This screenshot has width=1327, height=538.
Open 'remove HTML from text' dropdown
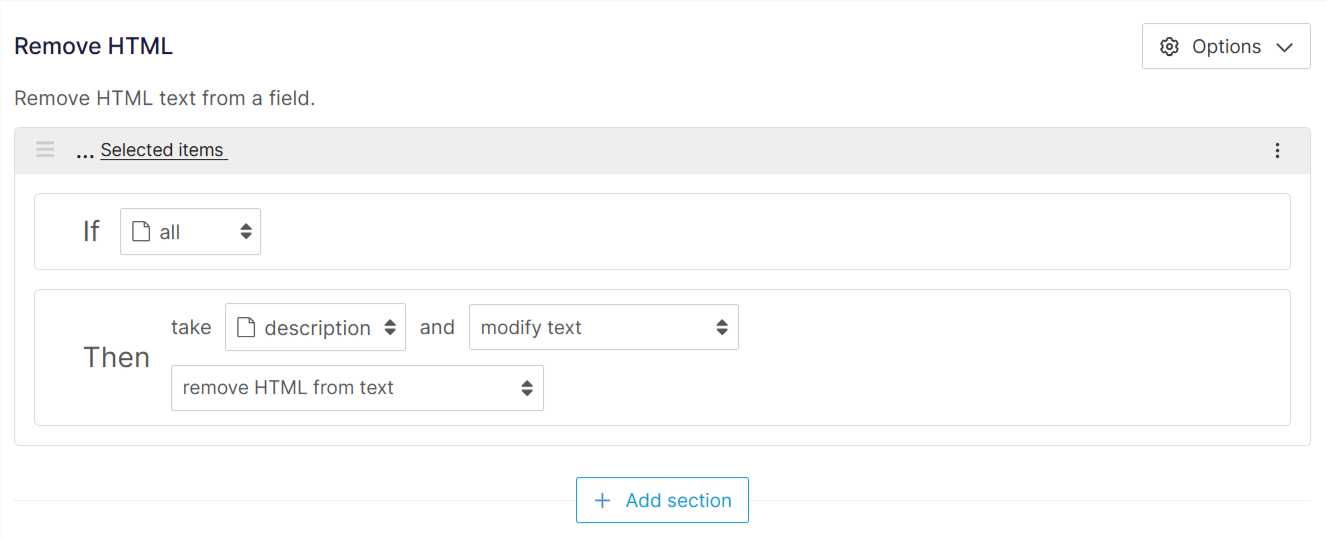click(357, 388)
